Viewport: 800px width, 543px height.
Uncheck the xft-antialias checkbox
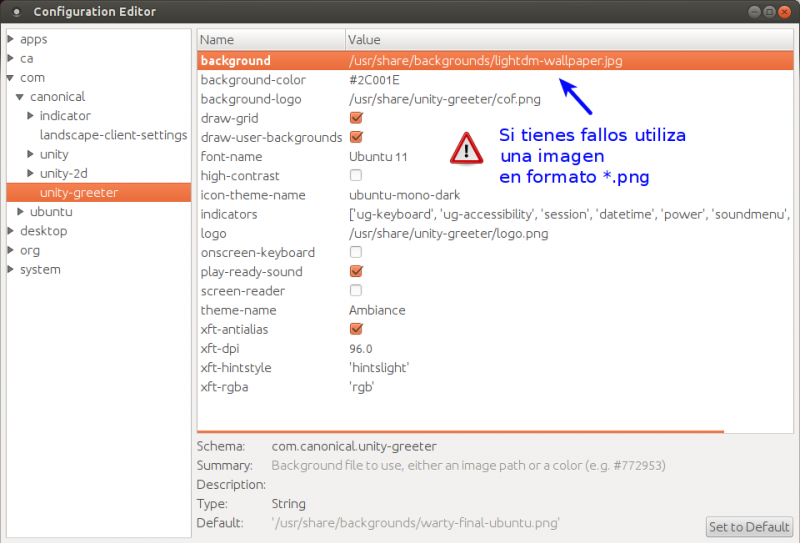356,329
